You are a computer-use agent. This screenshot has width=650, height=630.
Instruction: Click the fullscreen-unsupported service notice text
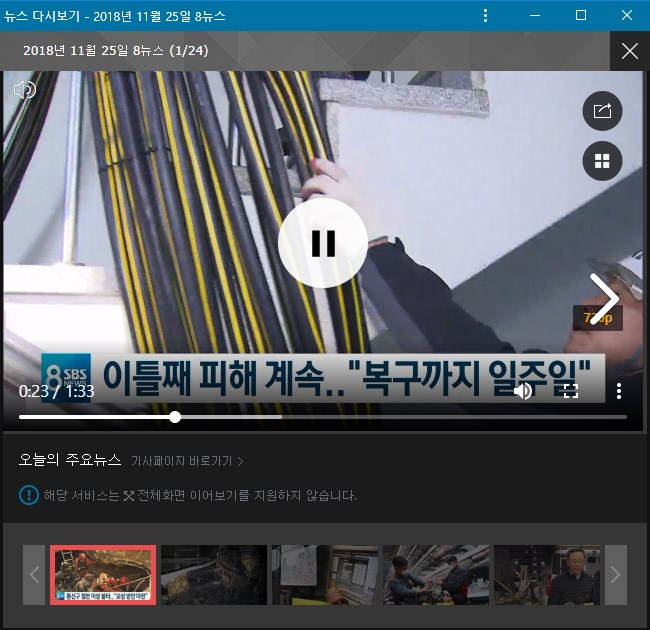pyautogui.click(x=200, y=495)
